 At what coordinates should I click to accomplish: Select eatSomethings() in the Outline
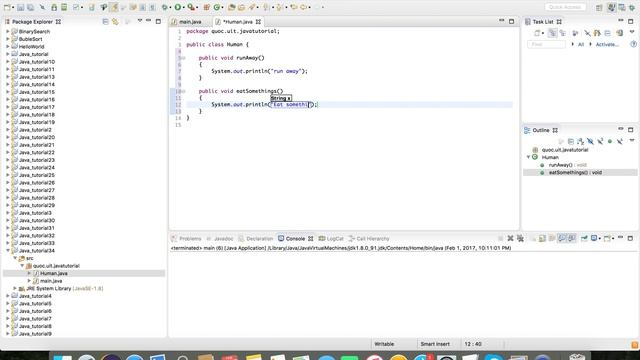576,173
